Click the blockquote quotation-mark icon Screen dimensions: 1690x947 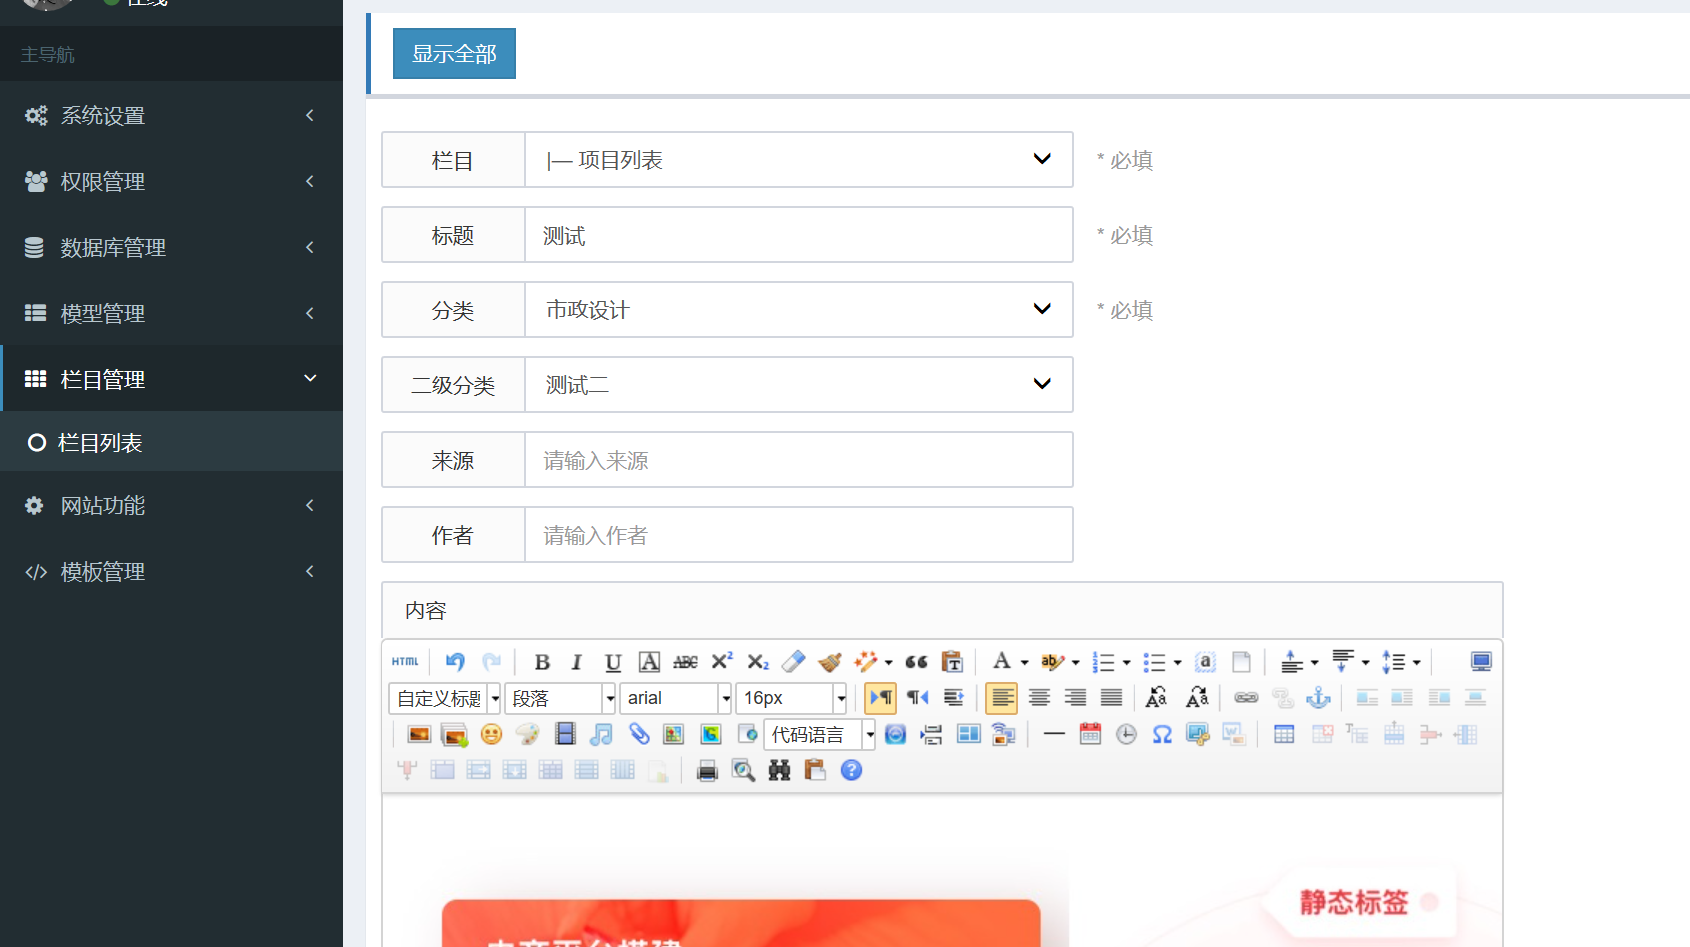click(916, 662)
